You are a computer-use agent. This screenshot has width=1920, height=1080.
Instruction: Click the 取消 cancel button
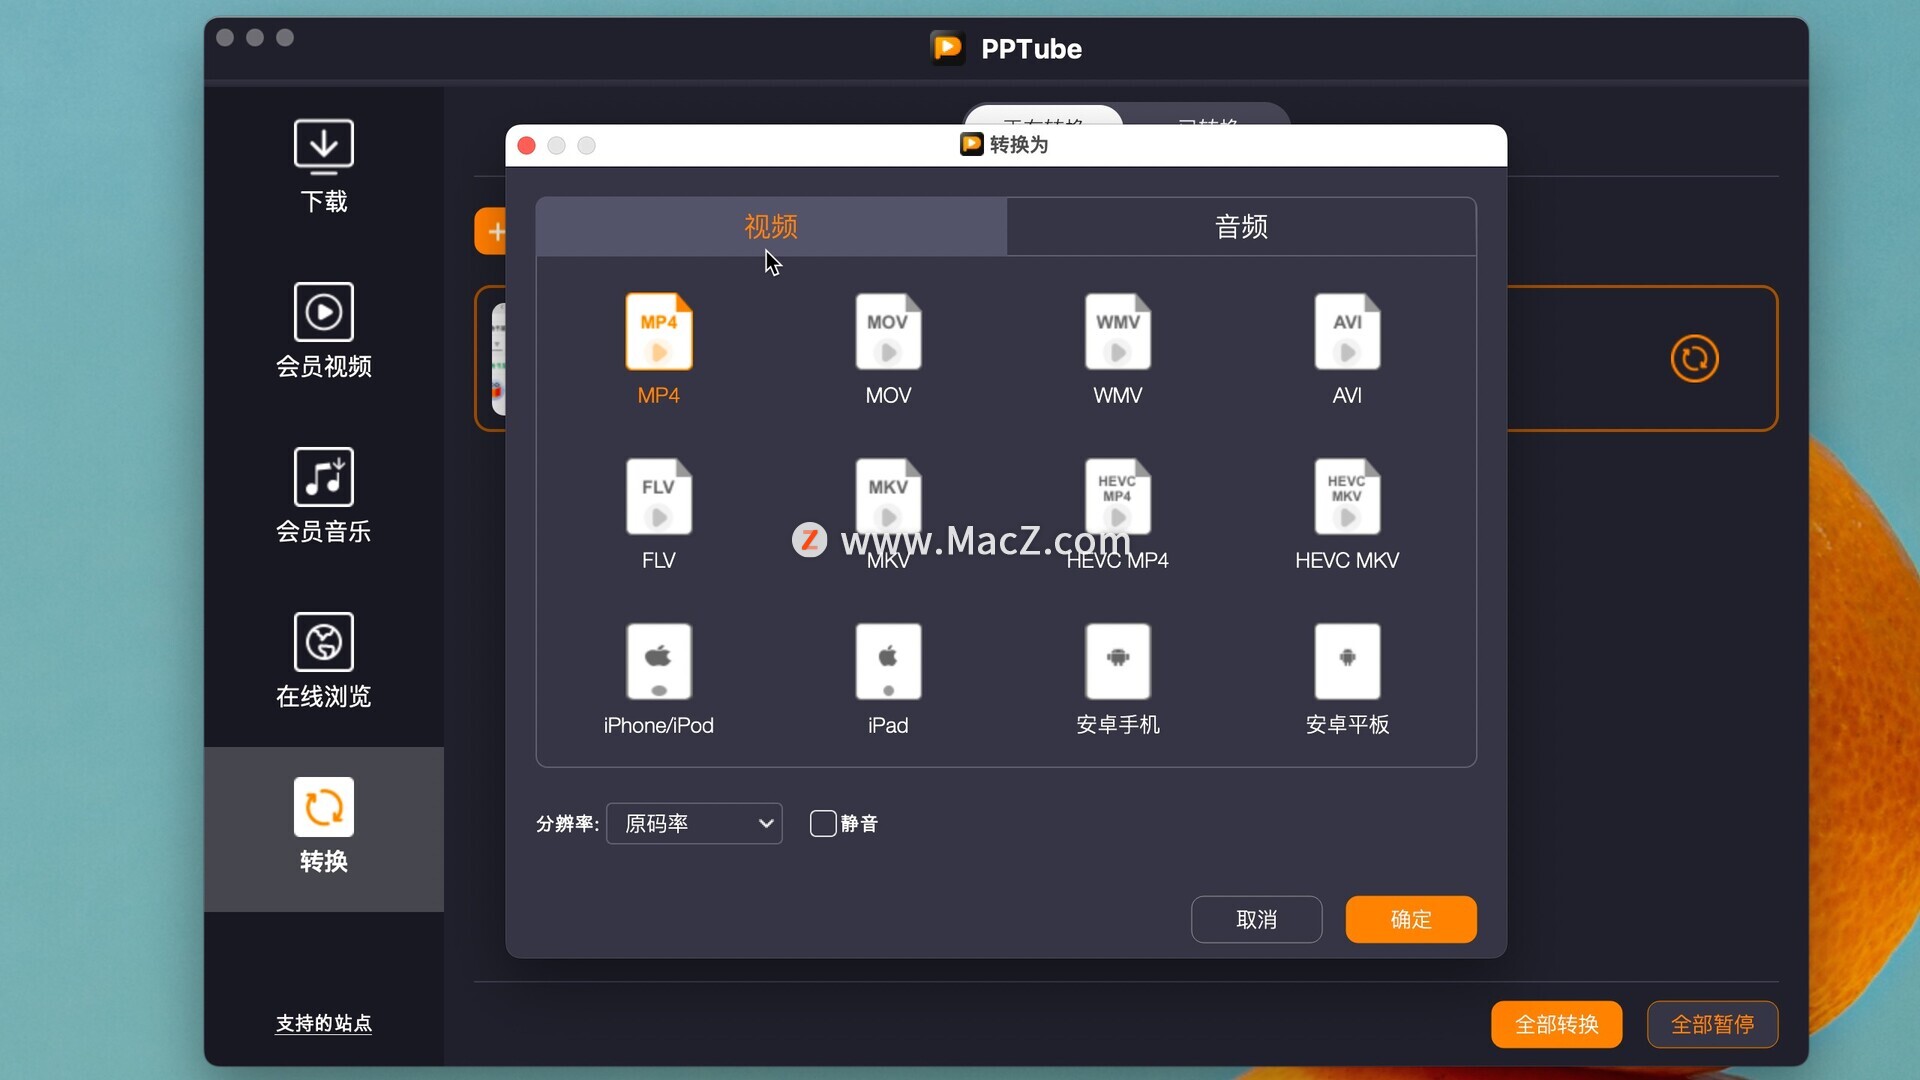pos(1256,919)
